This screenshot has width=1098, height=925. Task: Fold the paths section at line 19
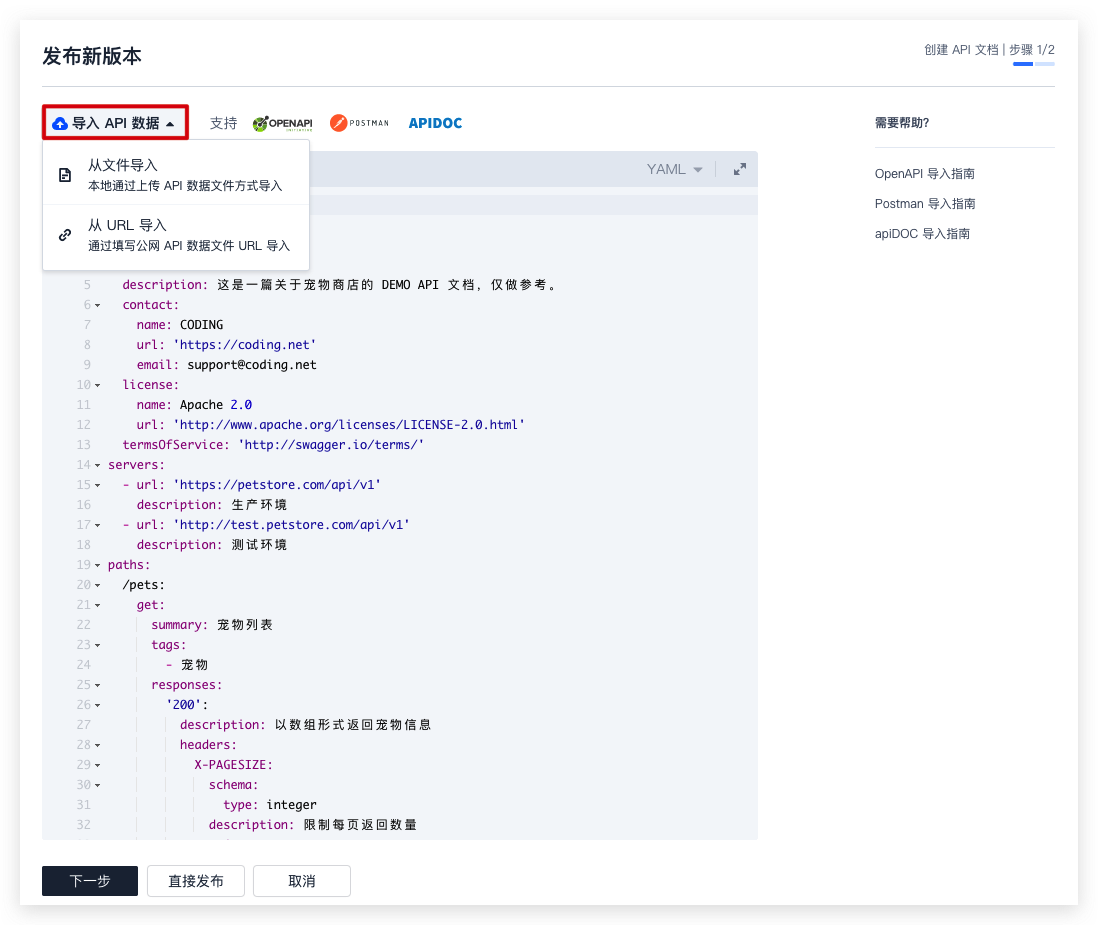[x=98, y=565]
